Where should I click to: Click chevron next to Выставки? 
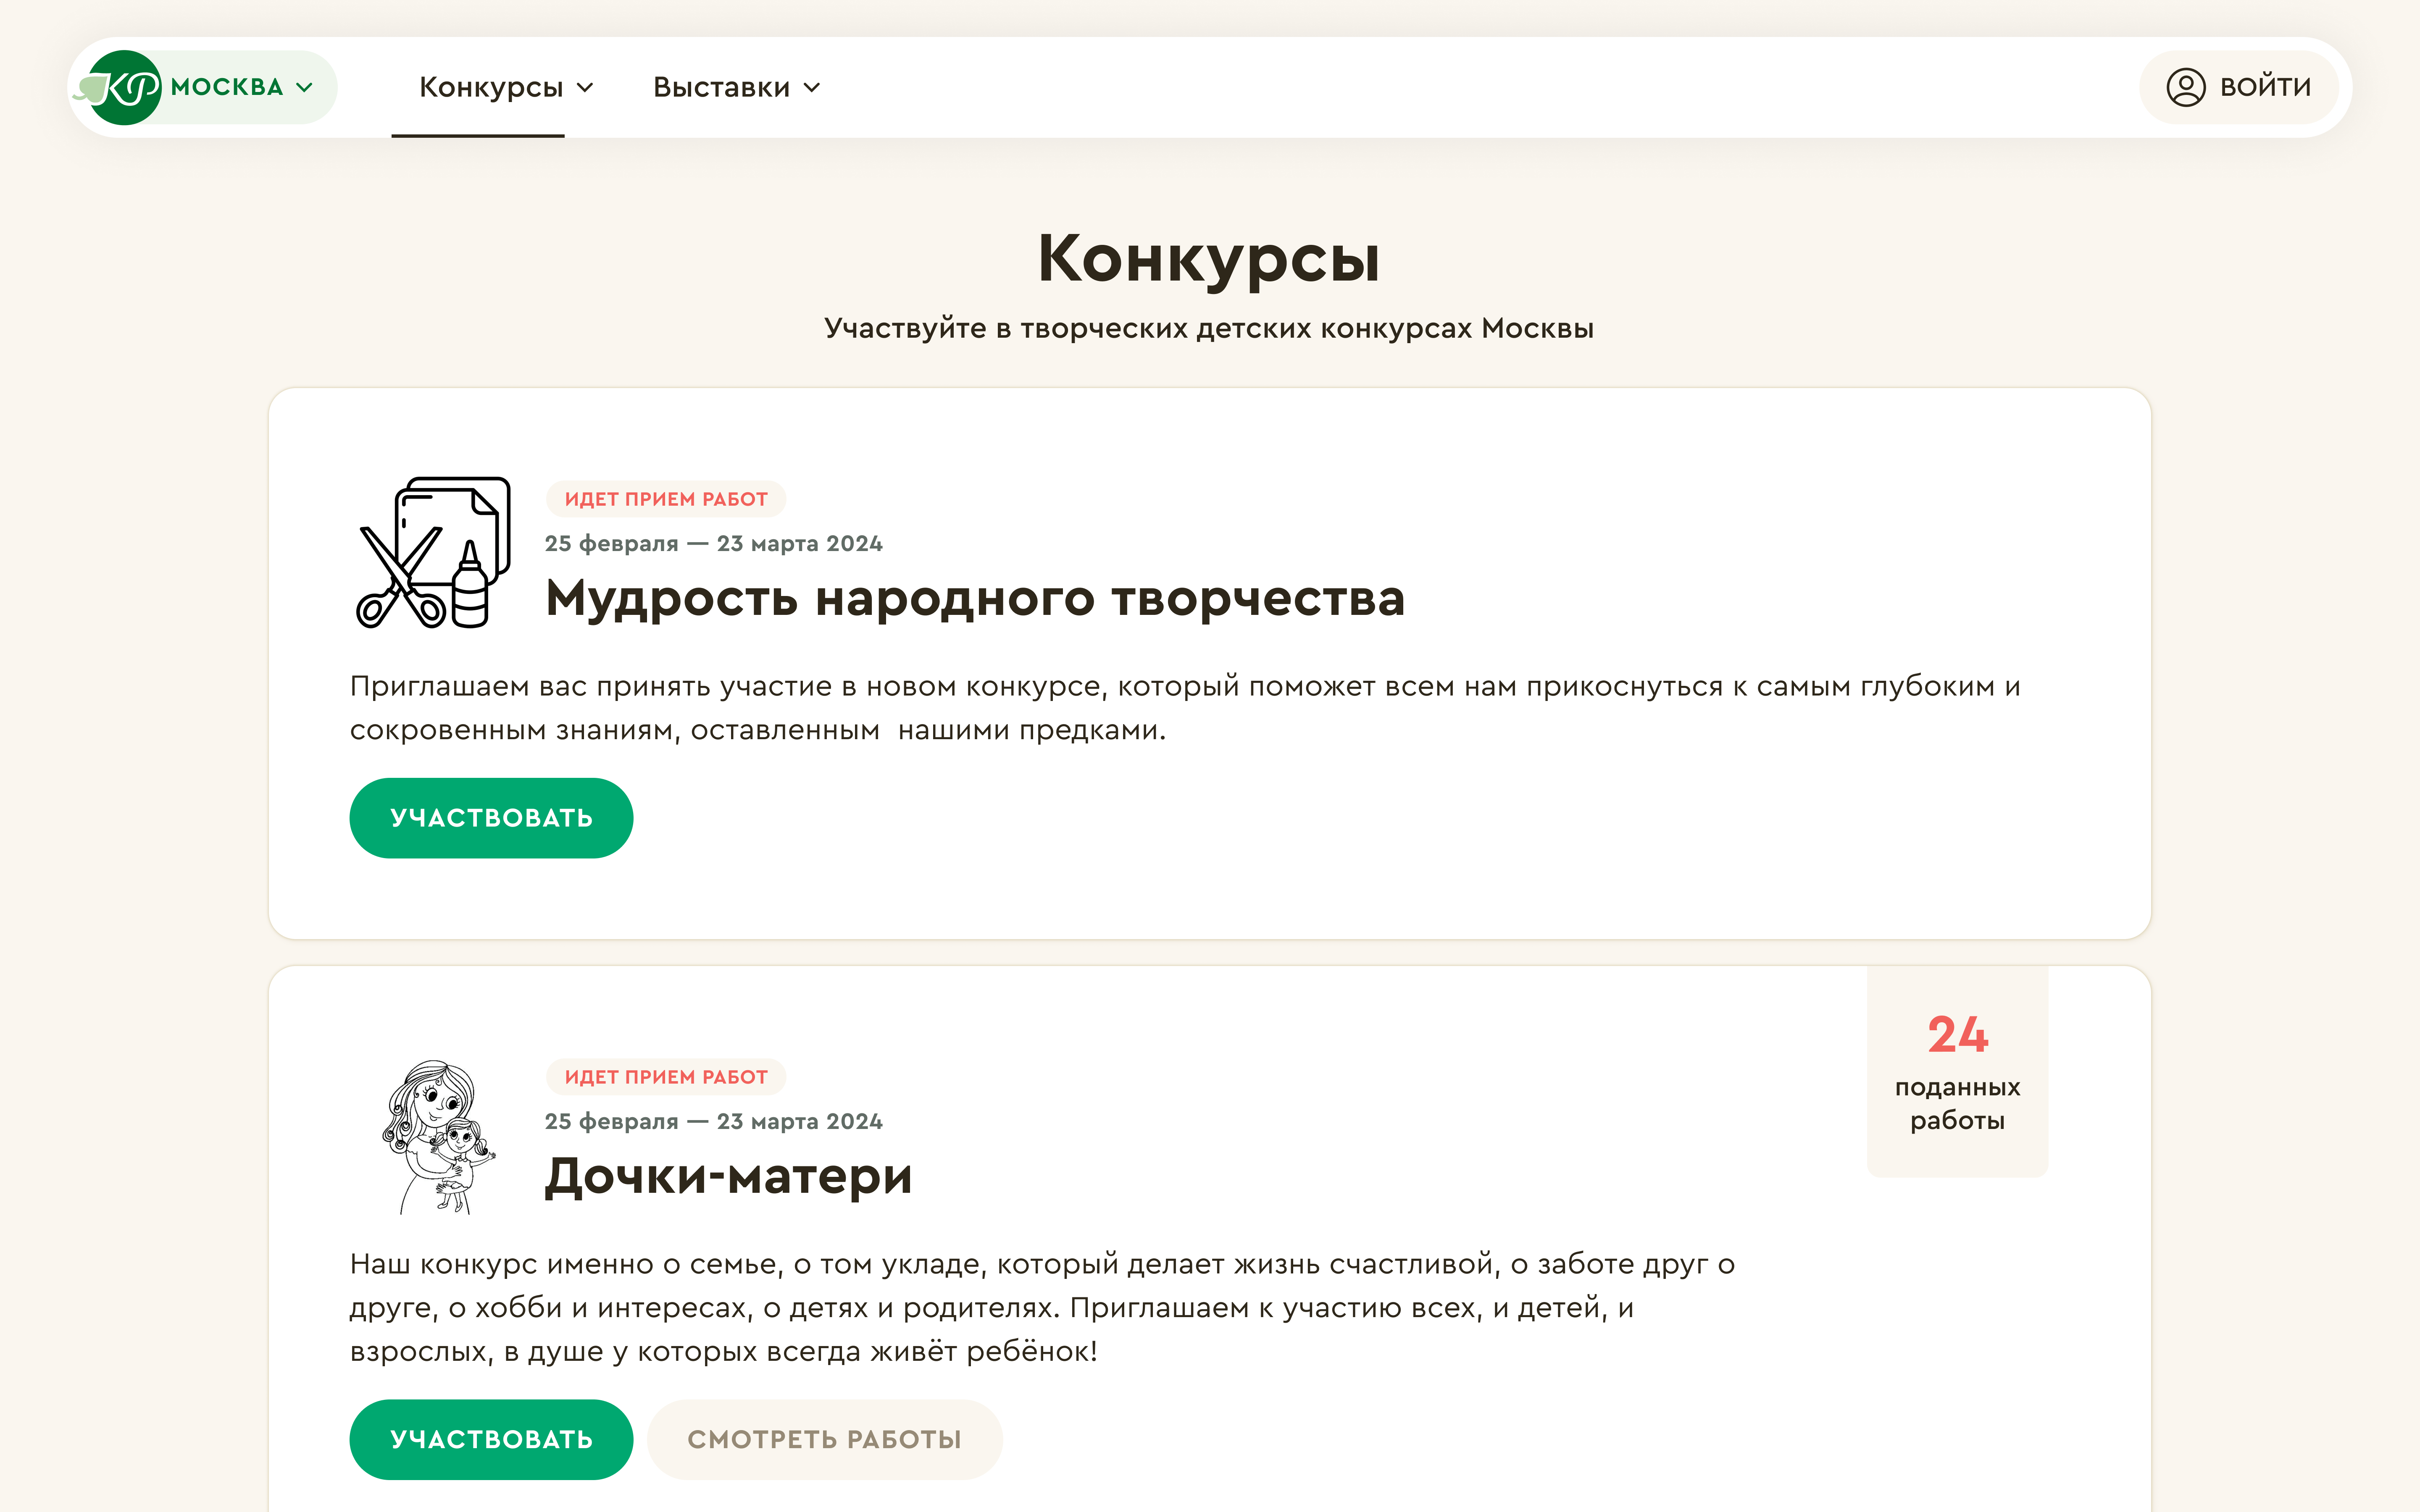pos(812,88)
